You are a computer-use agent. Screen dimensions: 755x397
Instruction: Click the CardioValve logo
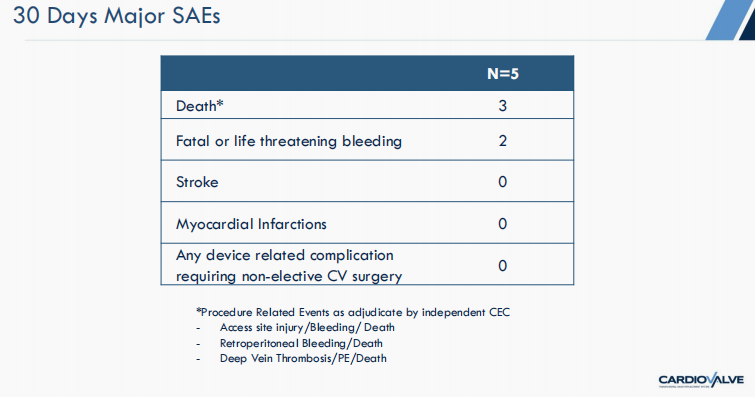coord(701,380)
